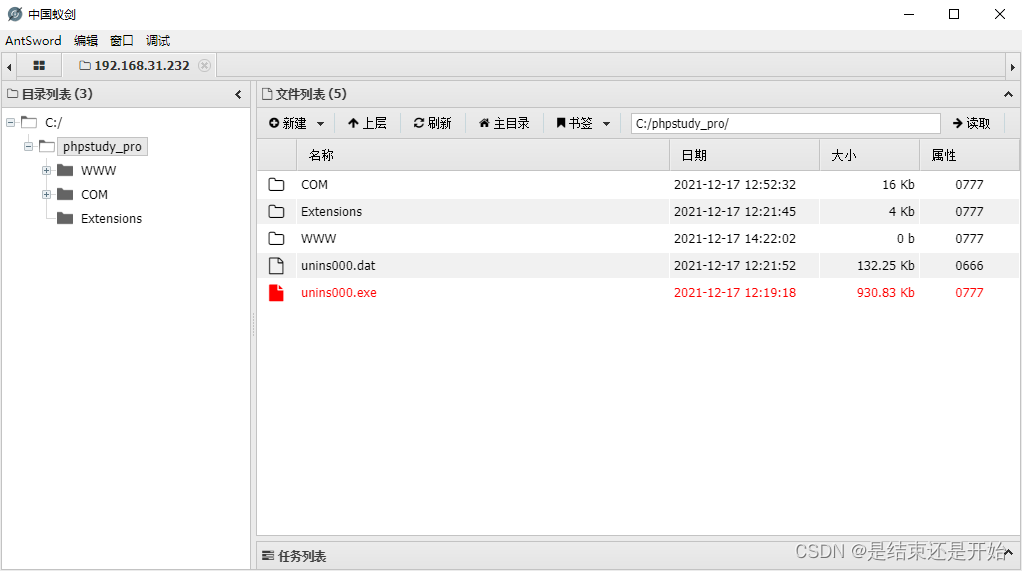Image resolution: width=1022 pixels, height=571 pixels.
Task: Refresh file list with 刷新
Action: [432, 123]
